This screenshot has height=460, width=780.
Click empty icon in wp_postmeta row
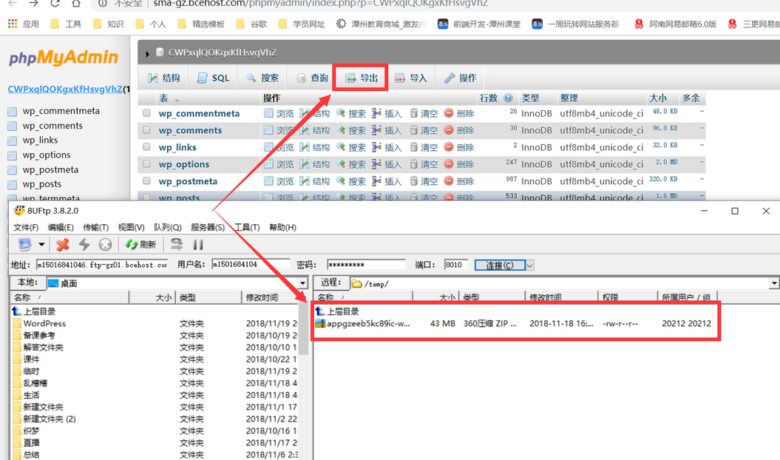tap(414, 181)
